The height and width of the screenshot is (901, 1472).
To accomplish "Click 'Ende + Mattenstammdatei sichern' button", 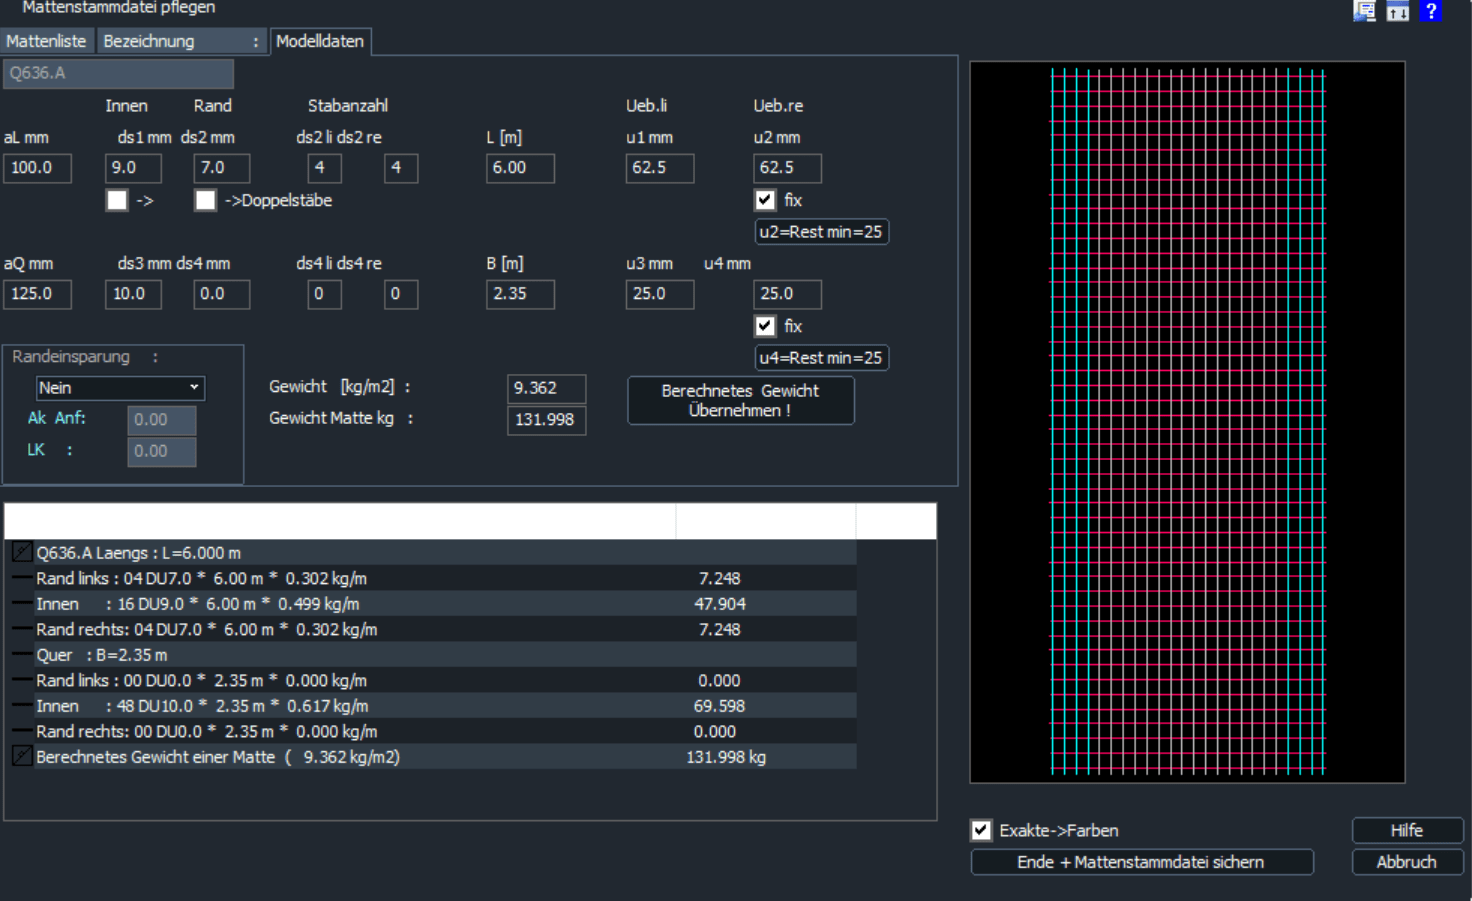I will (1141, 862).
